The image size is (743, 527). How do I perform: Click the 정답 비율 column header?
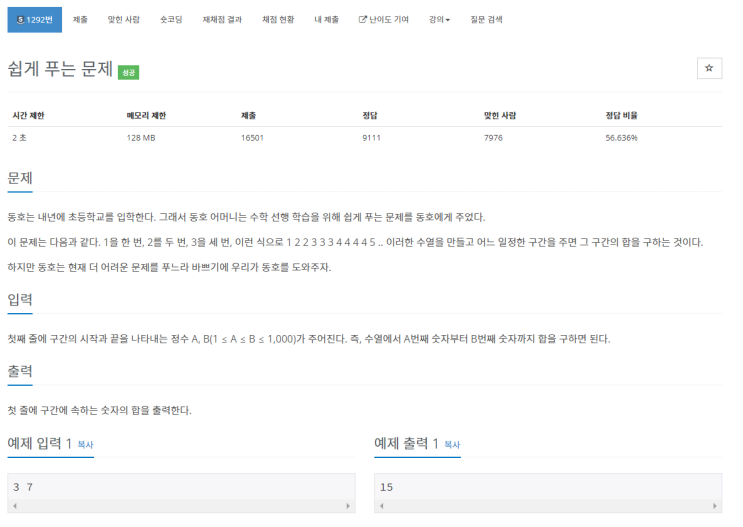(622, 116)
